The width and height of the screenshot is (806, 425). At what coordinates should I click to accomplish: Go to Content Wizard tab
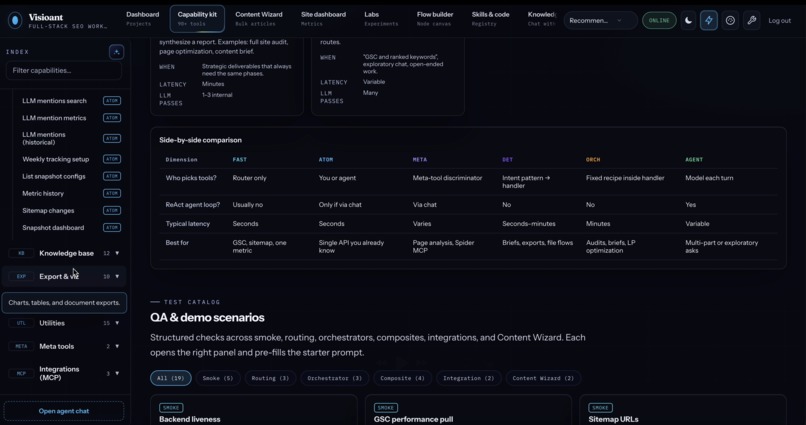point(259,19)
